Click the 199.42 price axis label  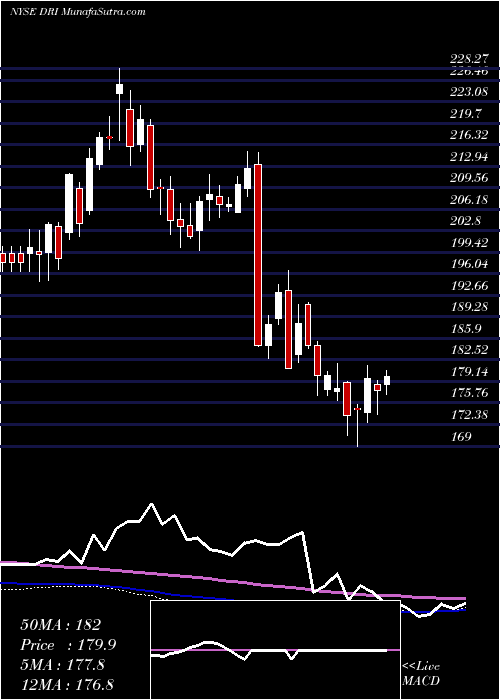(x=469, y=243)
